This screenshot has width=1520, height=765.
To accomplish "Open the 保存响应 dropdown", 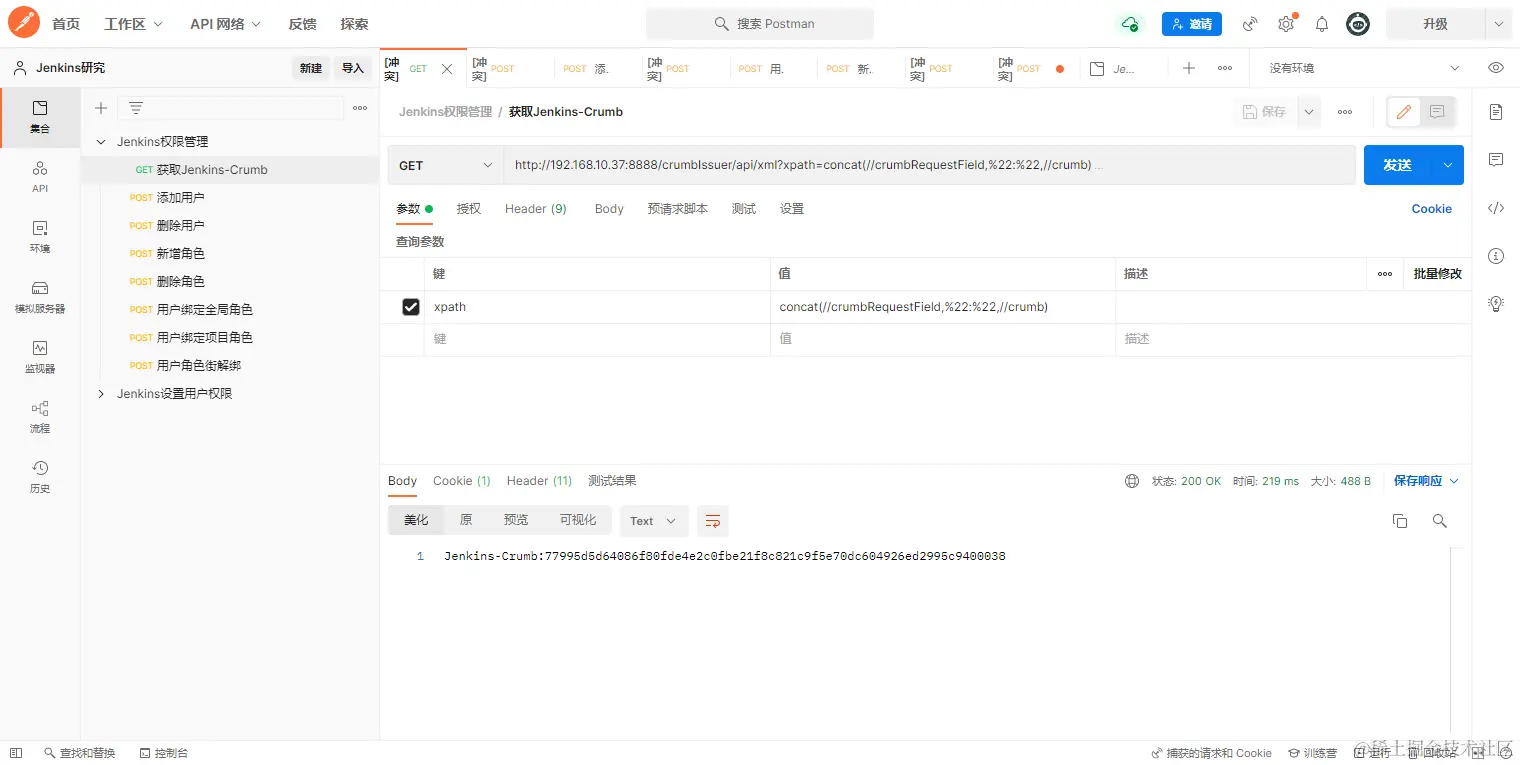I will (1426, 481).
